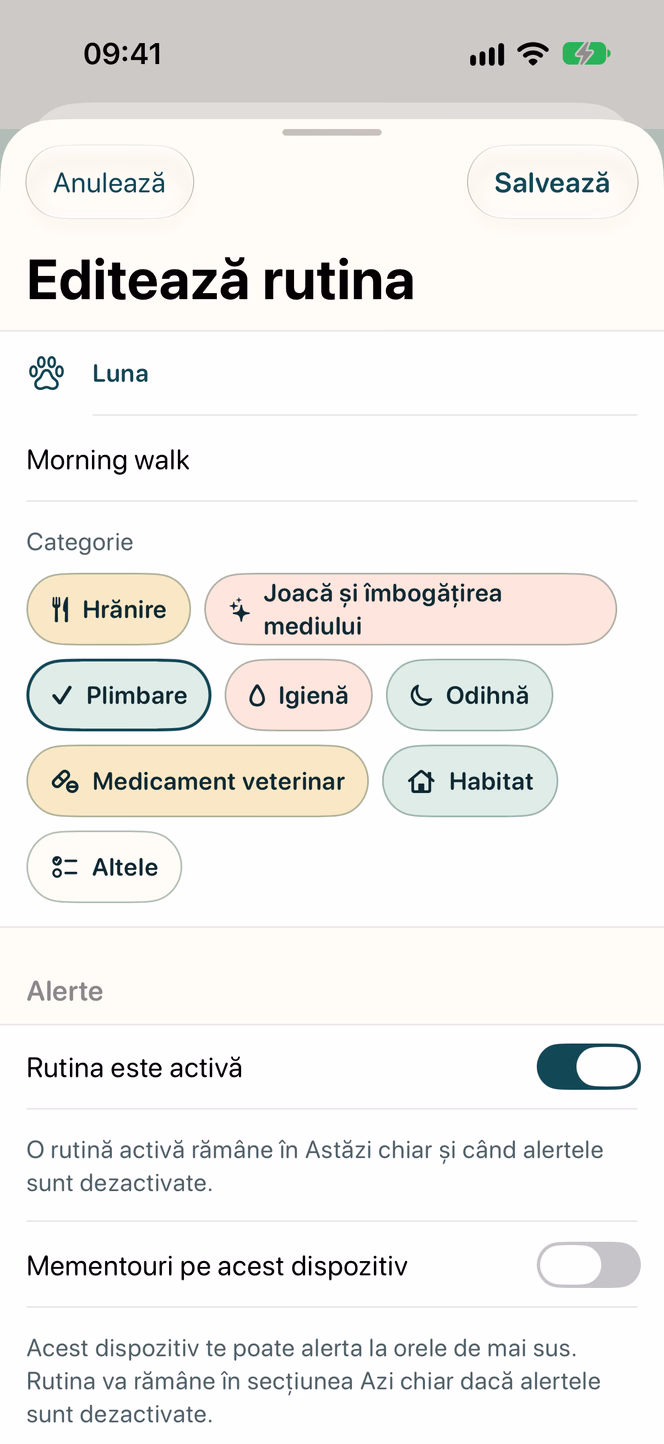Tap the battery indicator in status bar
Image resolution: width=664 pixels, height=1444 pixels.
(586, 54)
